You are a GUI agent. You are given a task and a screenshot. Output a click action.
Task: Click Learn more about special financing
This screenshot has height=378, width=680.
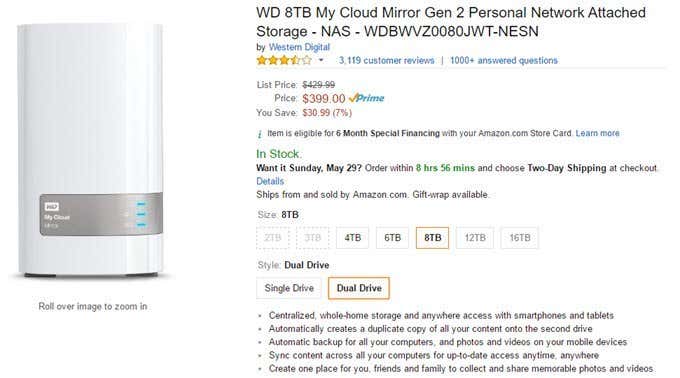coord(598,134)
